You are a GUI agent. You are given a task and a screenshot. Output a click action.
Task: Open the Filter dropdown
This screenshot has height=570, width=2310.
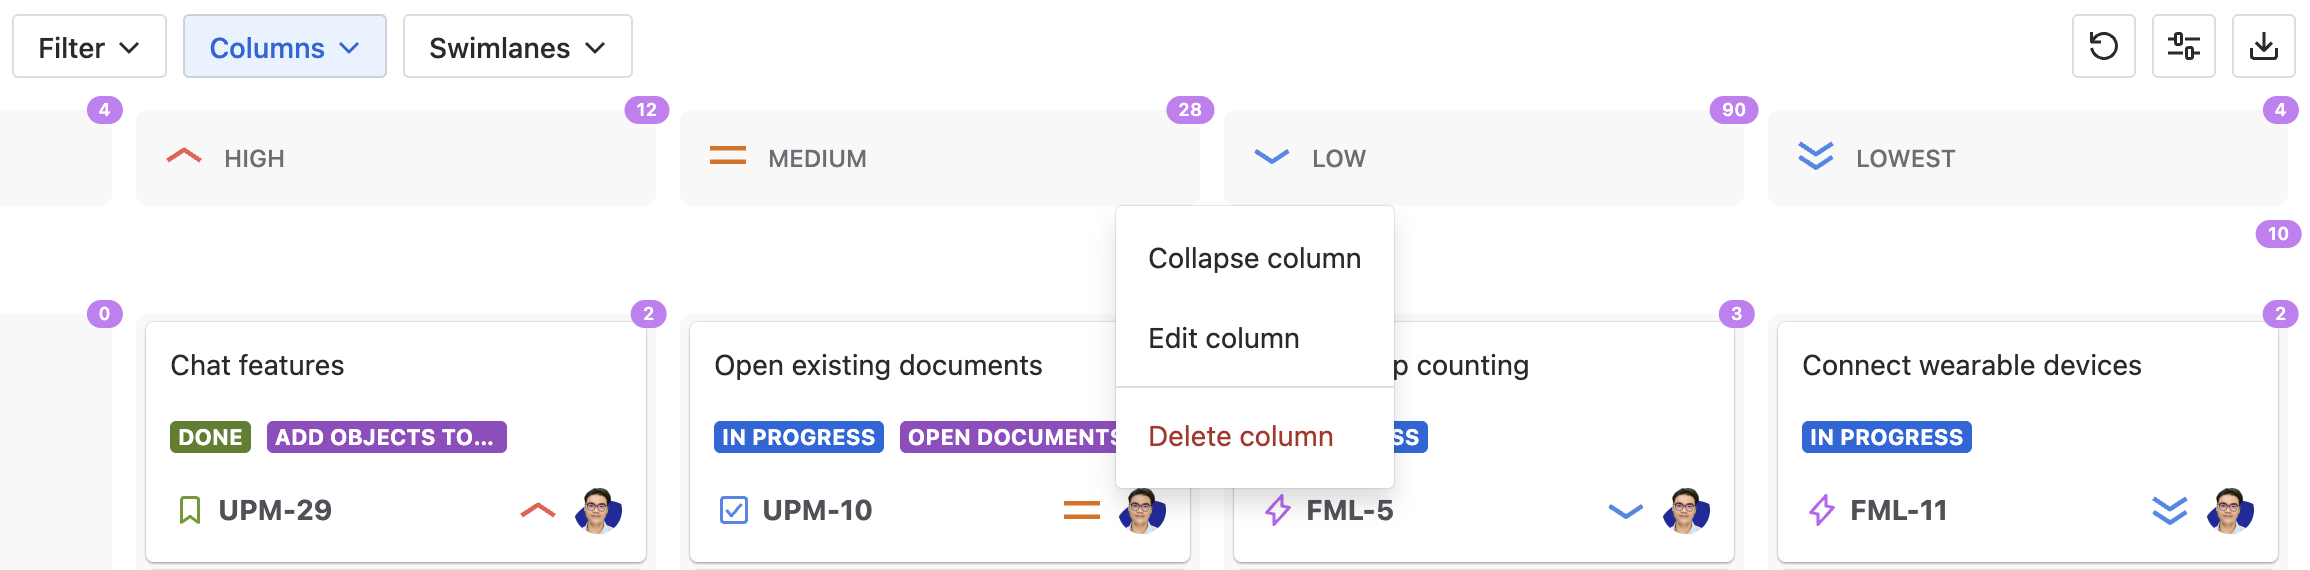click(89, 47)
